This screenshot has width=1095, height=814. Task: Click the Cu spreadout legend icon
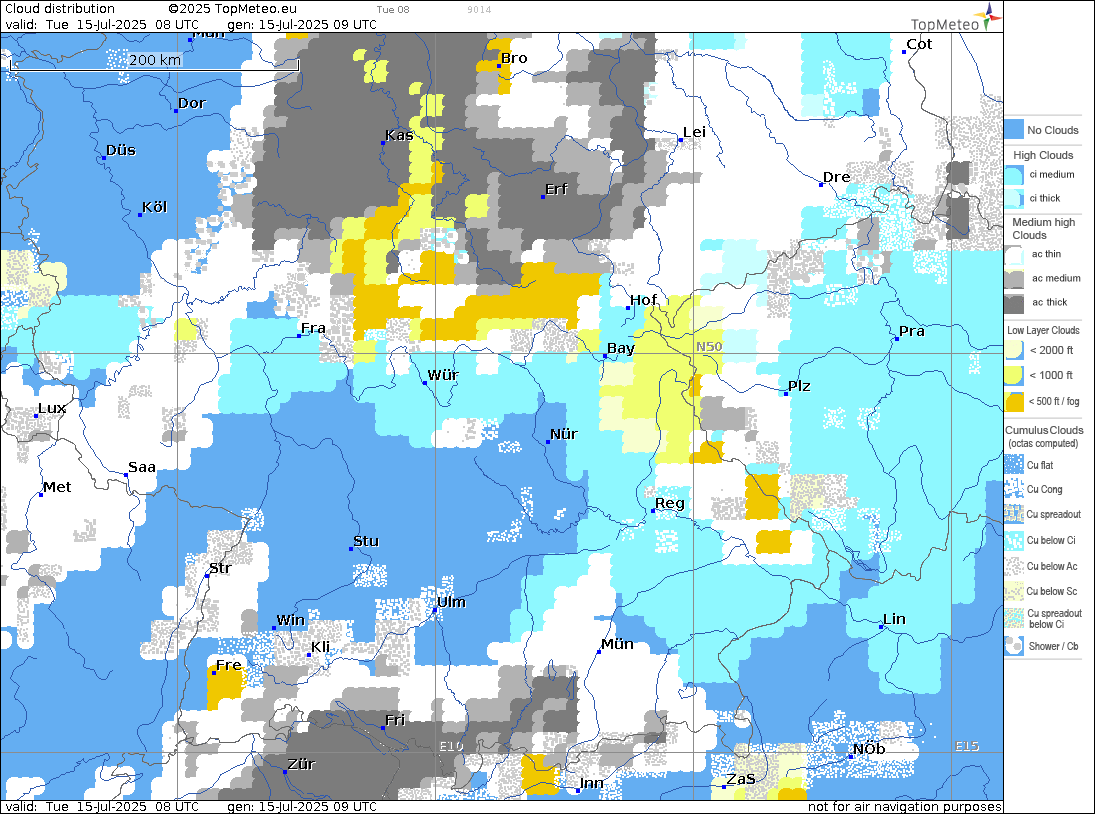1014,515
